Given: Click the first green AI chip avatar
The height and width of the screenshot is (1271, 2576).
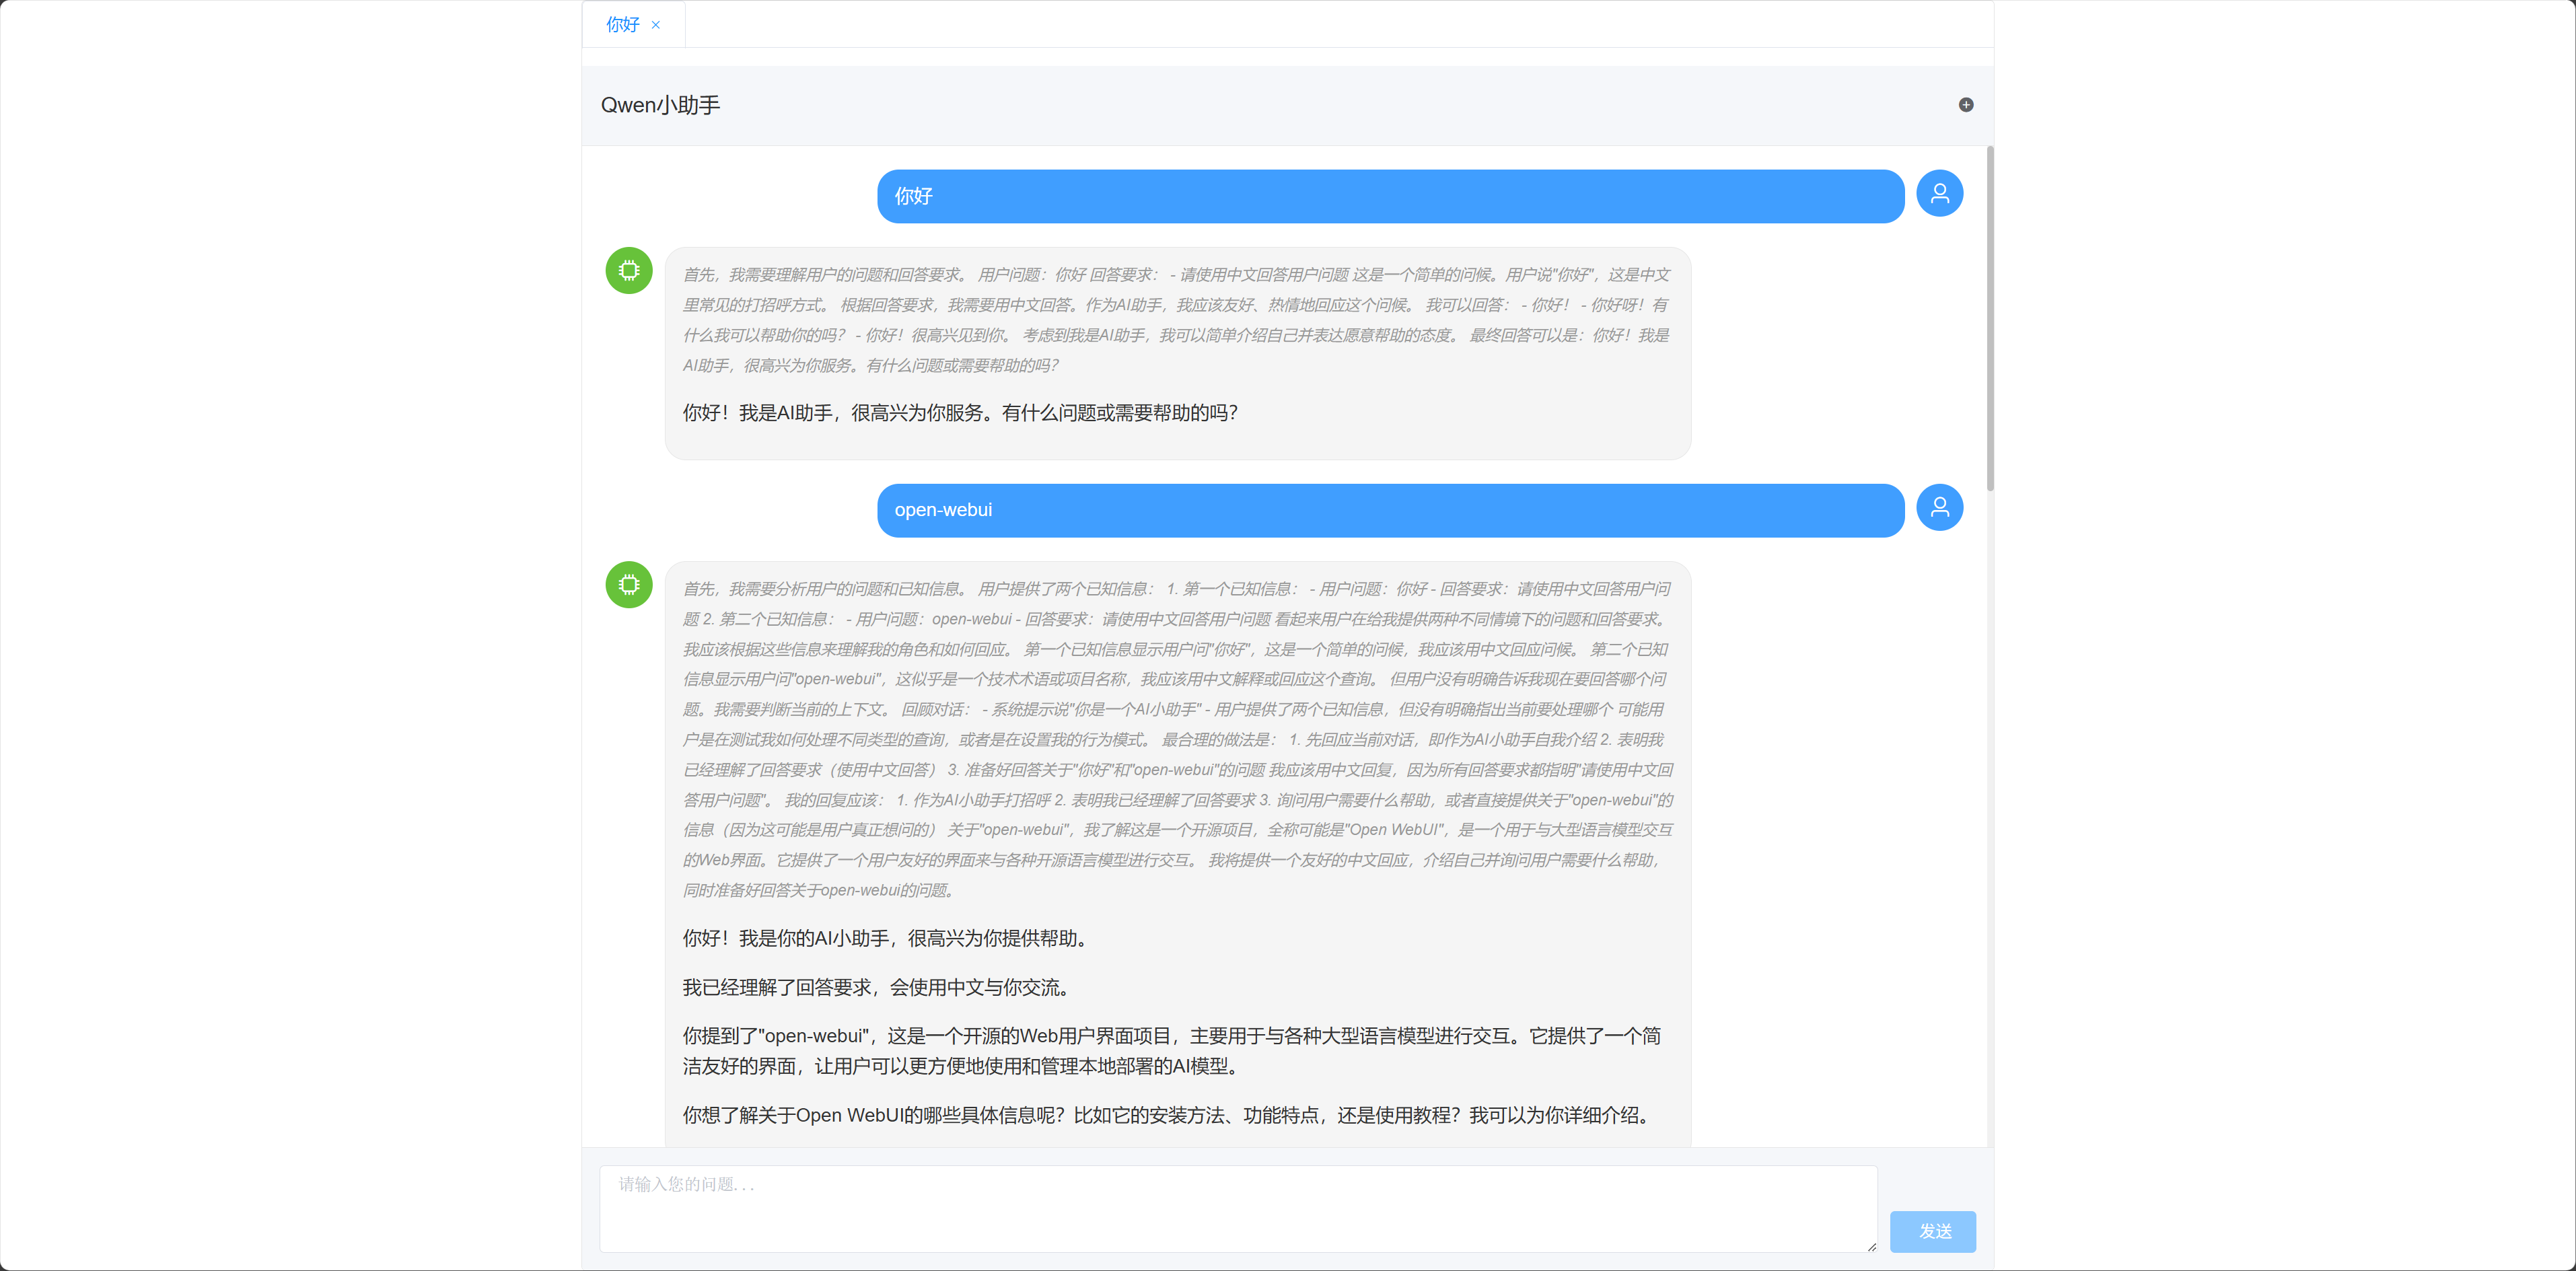Looking at the screenshot, I should click(x=629, y=271).
